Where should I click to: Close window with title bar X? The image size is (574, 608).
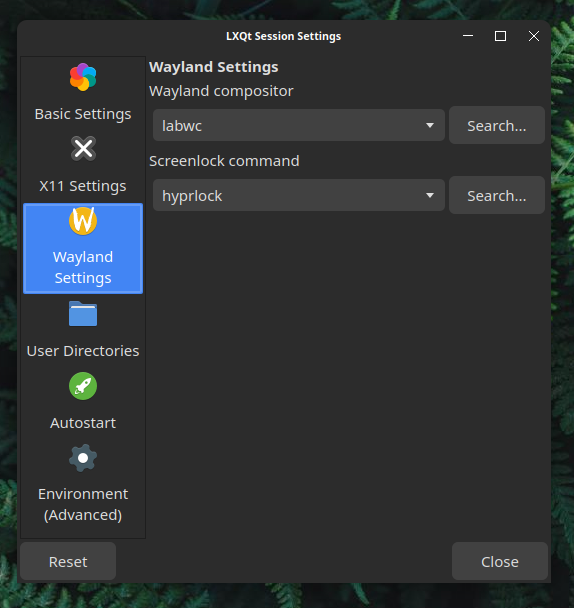point(534,36)
